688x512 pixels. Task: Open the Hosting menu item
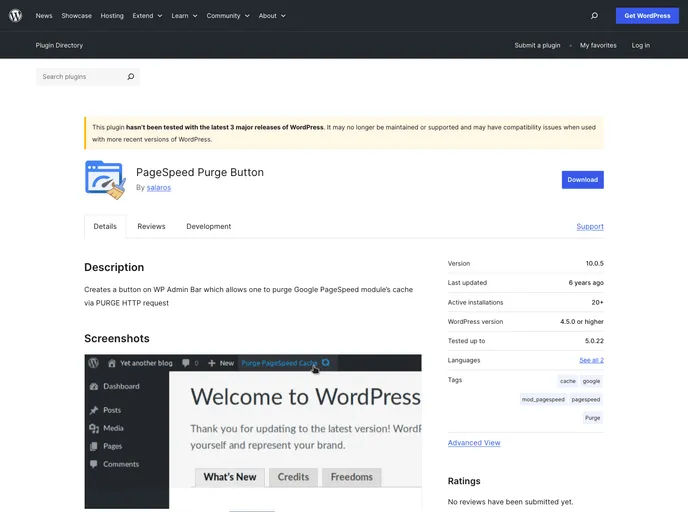[112, 16]
